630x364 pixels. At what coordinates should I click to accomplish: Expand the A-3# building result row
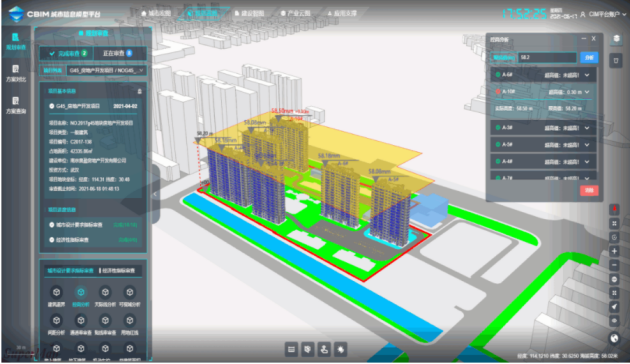(543, 128)
